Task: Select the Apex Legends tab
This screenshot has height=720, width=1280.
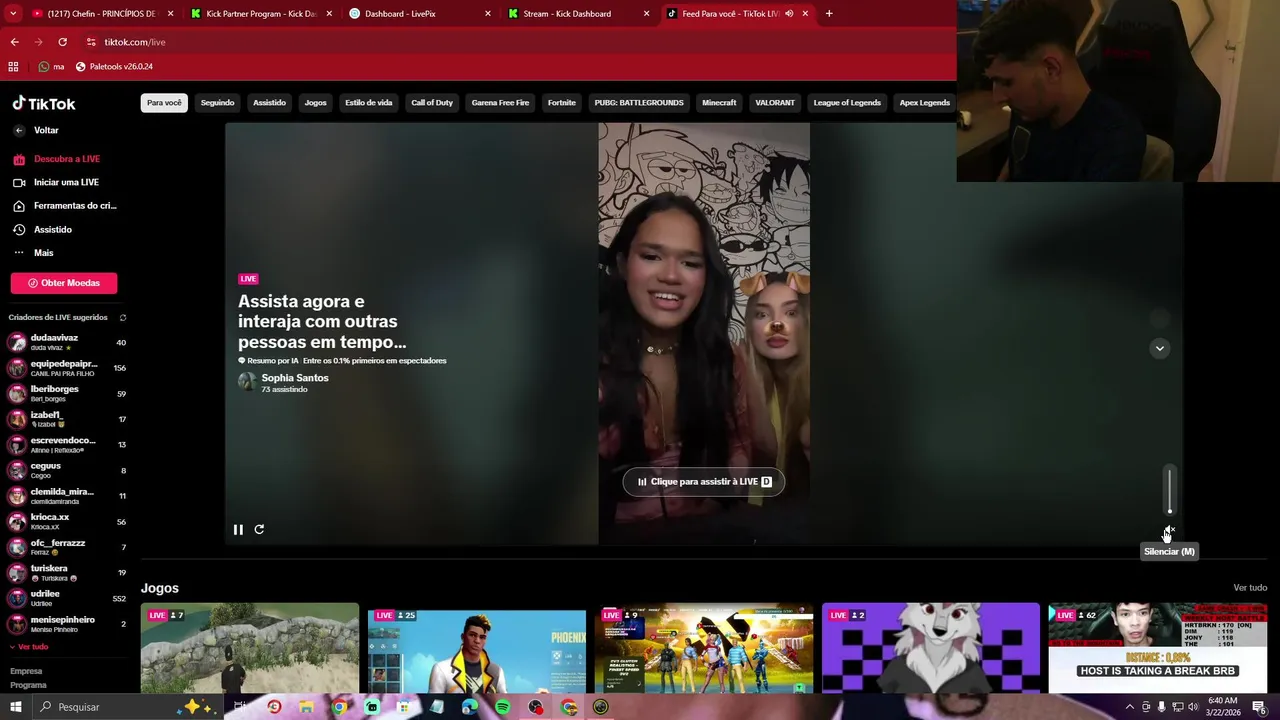Action: pos(924,103)
